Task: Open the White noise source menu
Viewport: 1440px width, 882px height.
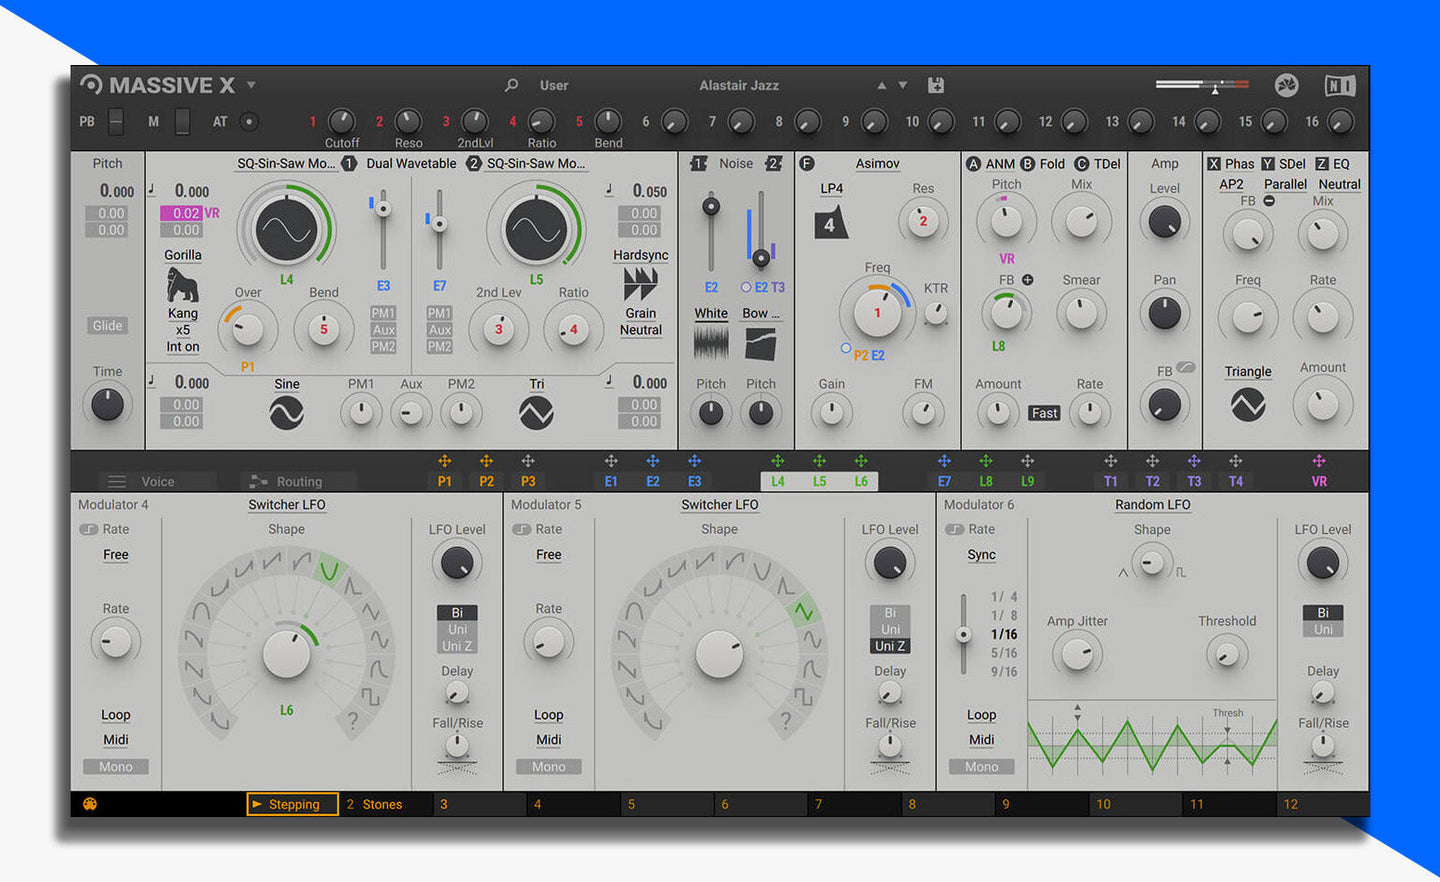Action: tap(711, 313)
